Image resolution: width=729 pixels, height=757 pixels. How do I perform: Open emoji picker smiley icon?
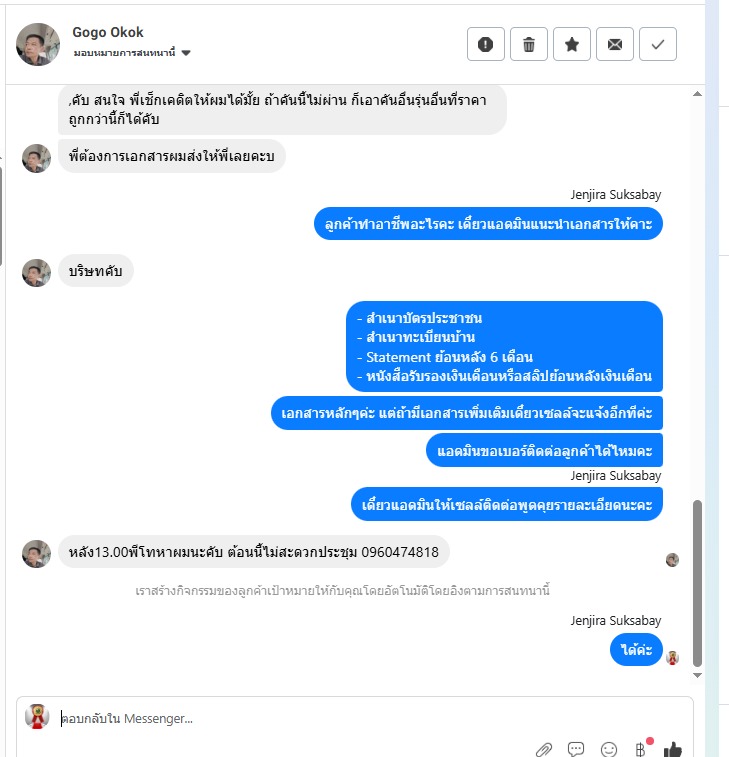609,749
